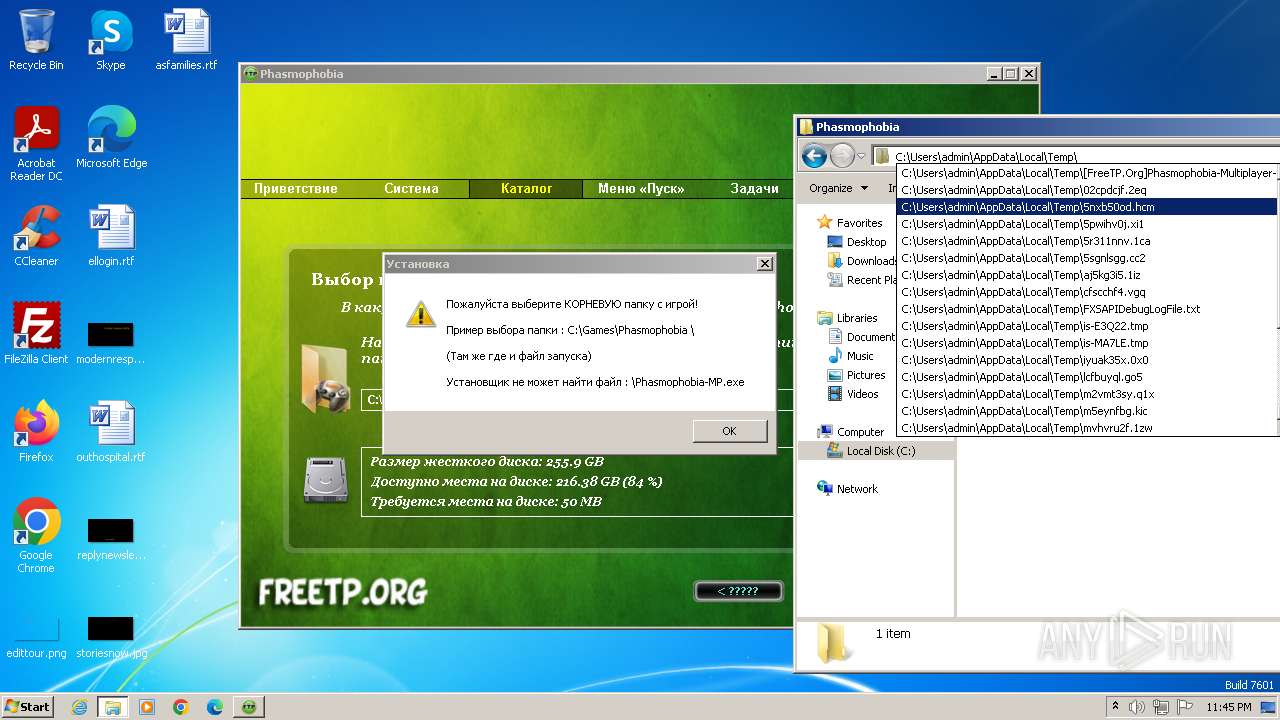Launch Google Chrome desktop shortcut

tap(36, 536)
